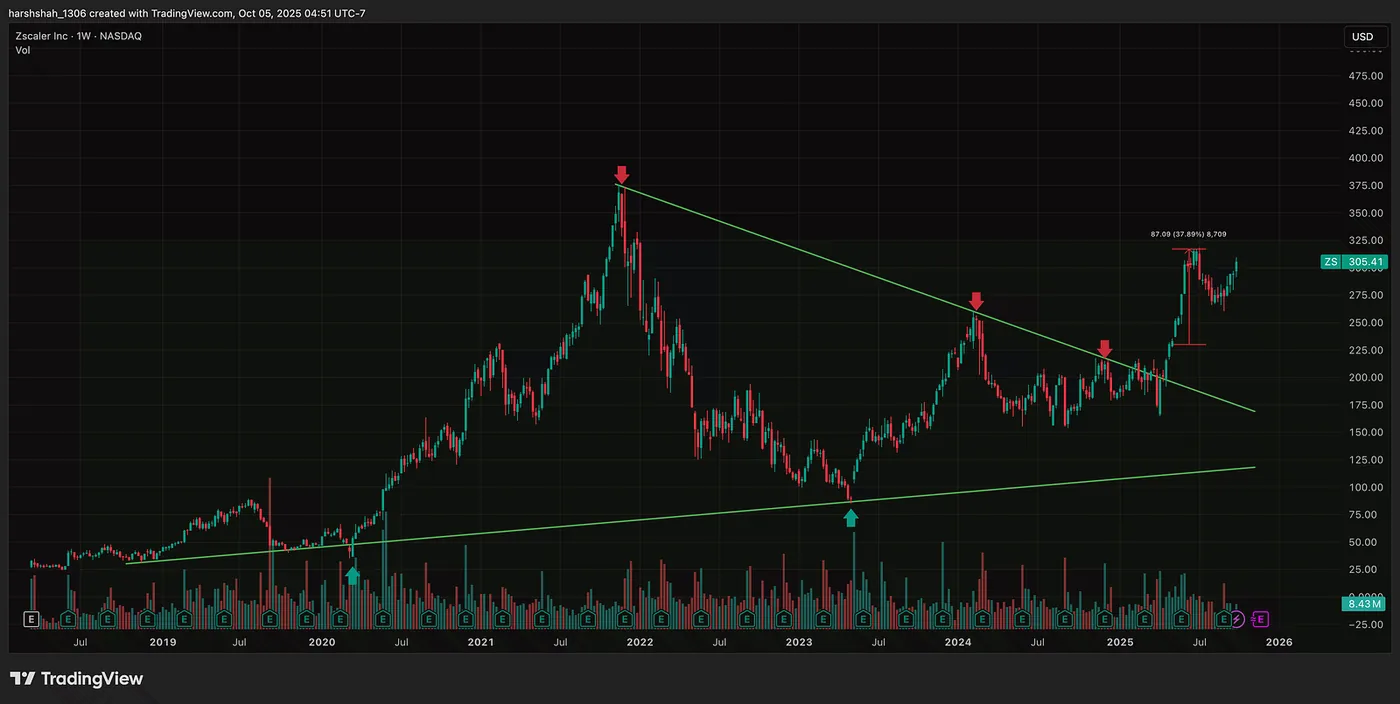Viewport: 1400px width, 704px height.
Task: Click the purple E upcoming earnings marker
Action: point(1259,619)
